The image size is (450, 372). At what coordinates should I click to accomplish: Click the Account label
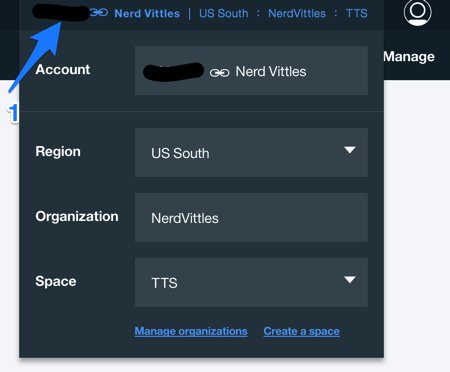[63, 70]
